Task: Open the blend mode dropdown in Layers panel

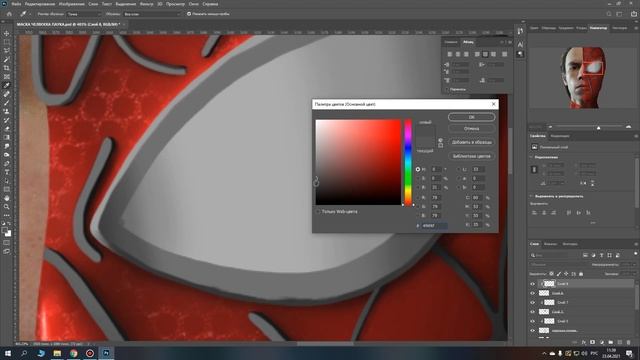Action: pos(558,264)
